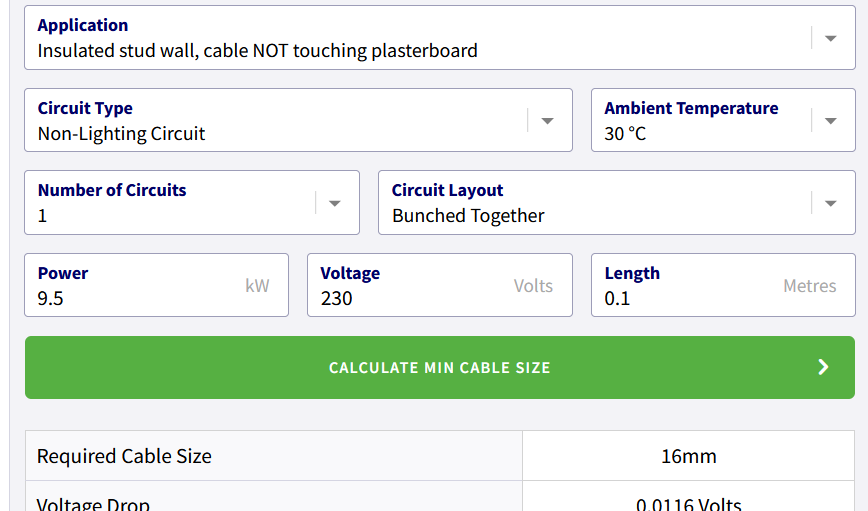Viewport: 868px width, 511px height.
Task: Open the Non-Lighting Circuit type selector
Action: (121, 133)
